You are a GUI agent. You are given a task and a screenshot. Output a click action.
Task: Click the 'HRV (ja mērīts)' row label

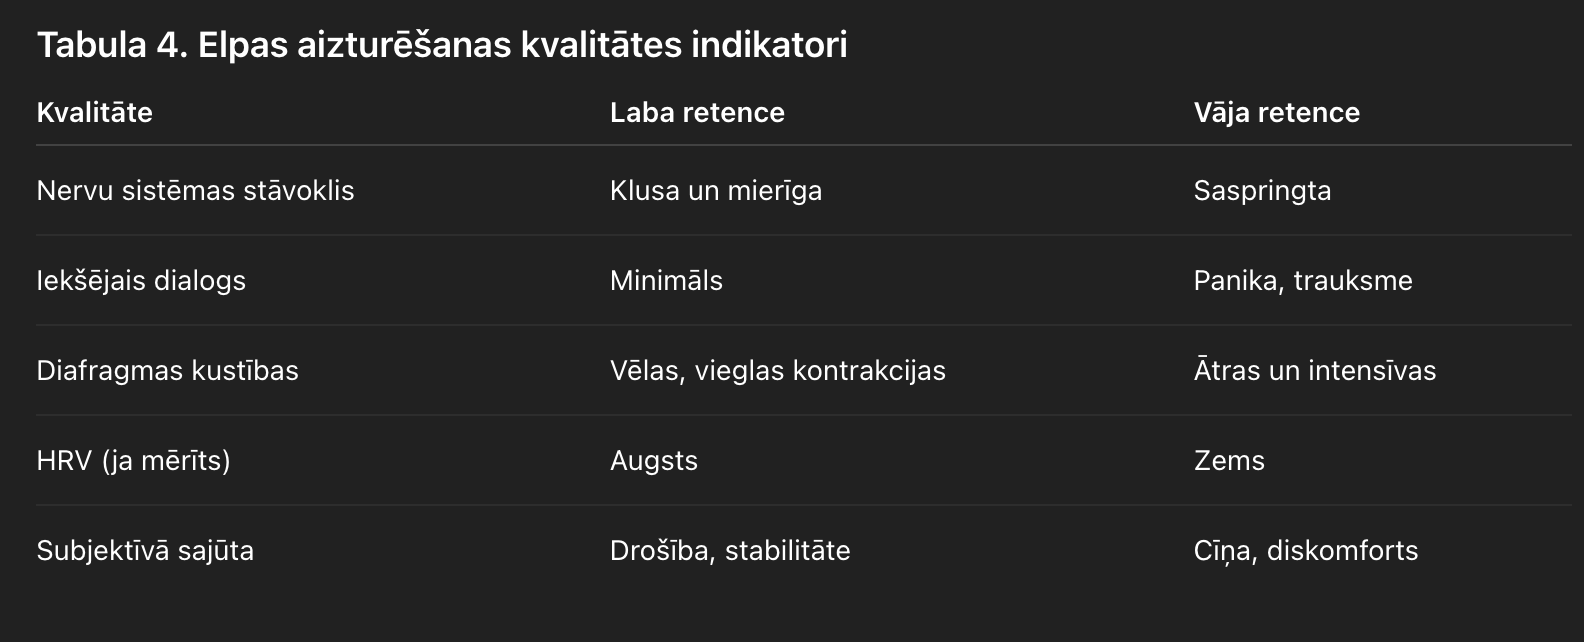134,460
